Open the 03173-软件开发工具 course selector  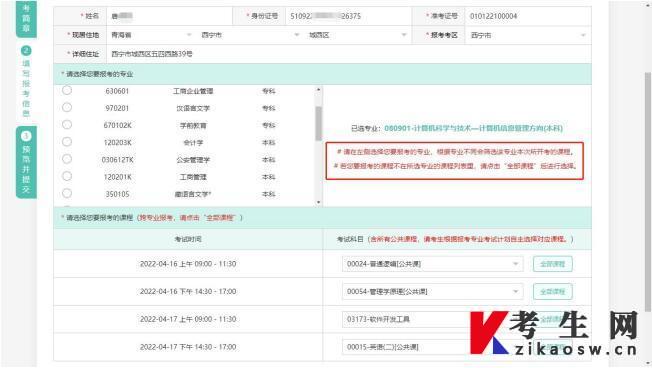click(432, 319)
